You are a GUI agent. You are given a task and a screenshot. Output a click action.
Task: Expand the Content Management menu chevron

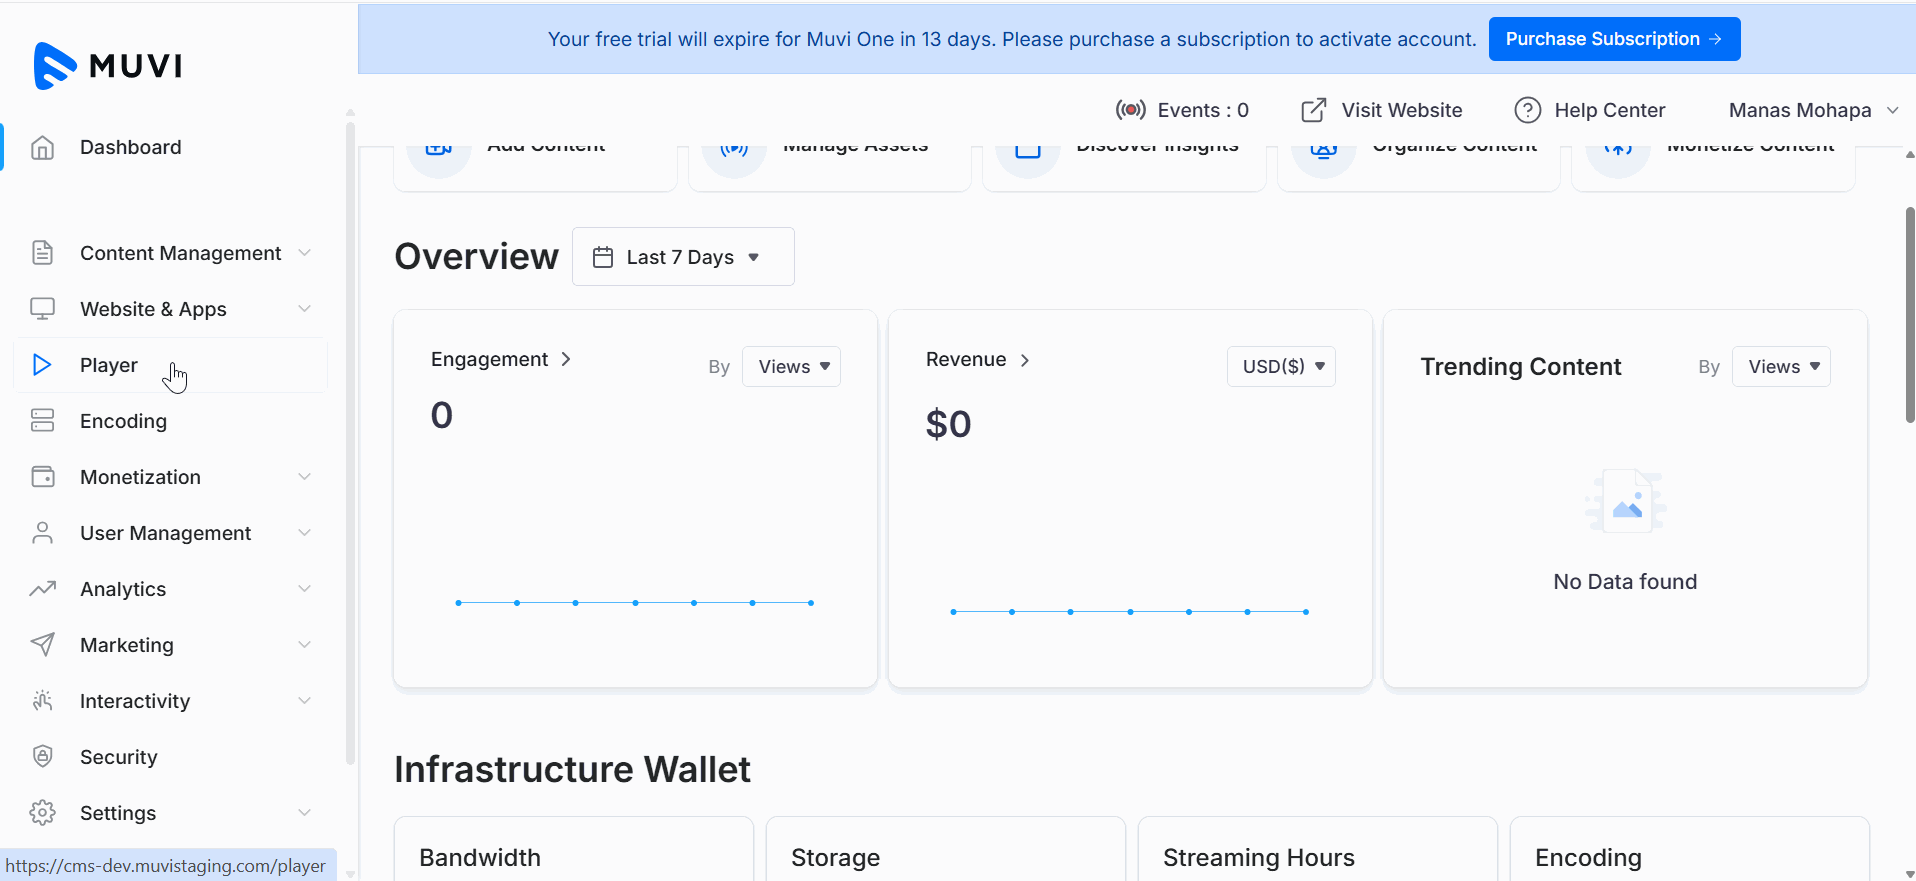point(304,253)
